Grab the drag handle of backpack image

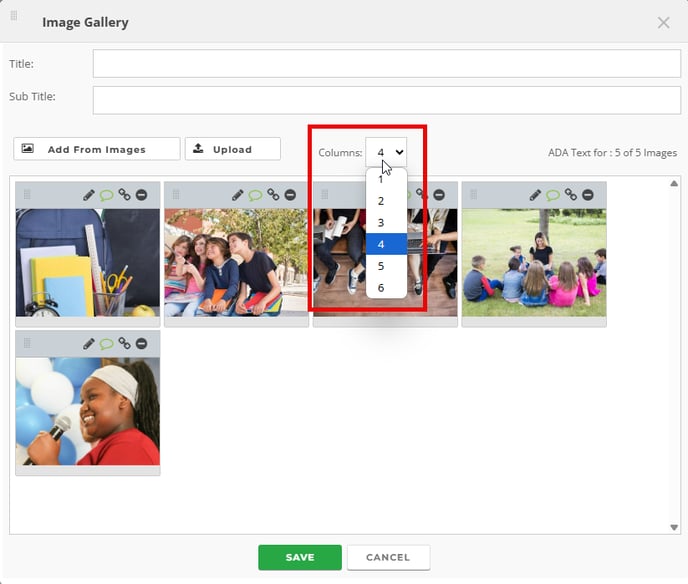point(27,194)
